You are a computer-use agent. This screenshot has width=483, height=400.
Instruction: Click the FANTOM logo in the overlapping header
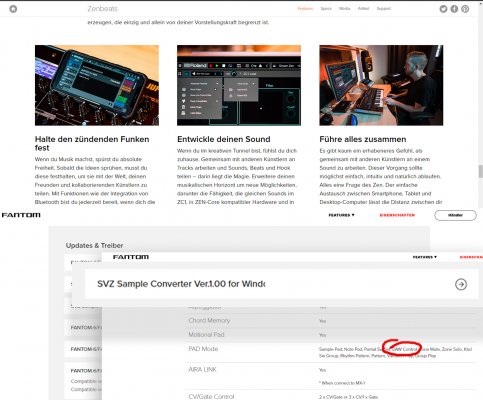[131, 257]
